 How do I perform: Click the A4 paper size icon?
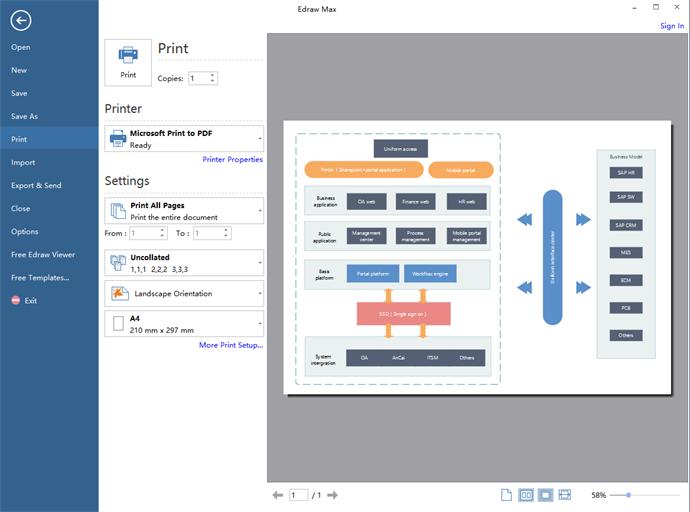[x=118, y=323]
